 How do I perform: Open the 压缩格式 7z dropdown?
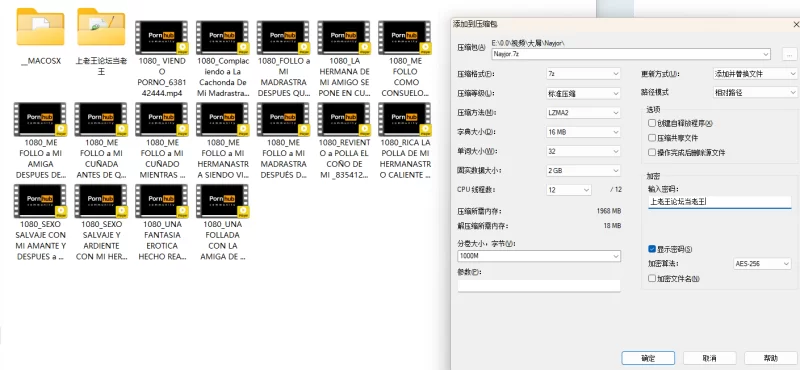[583, 74]
